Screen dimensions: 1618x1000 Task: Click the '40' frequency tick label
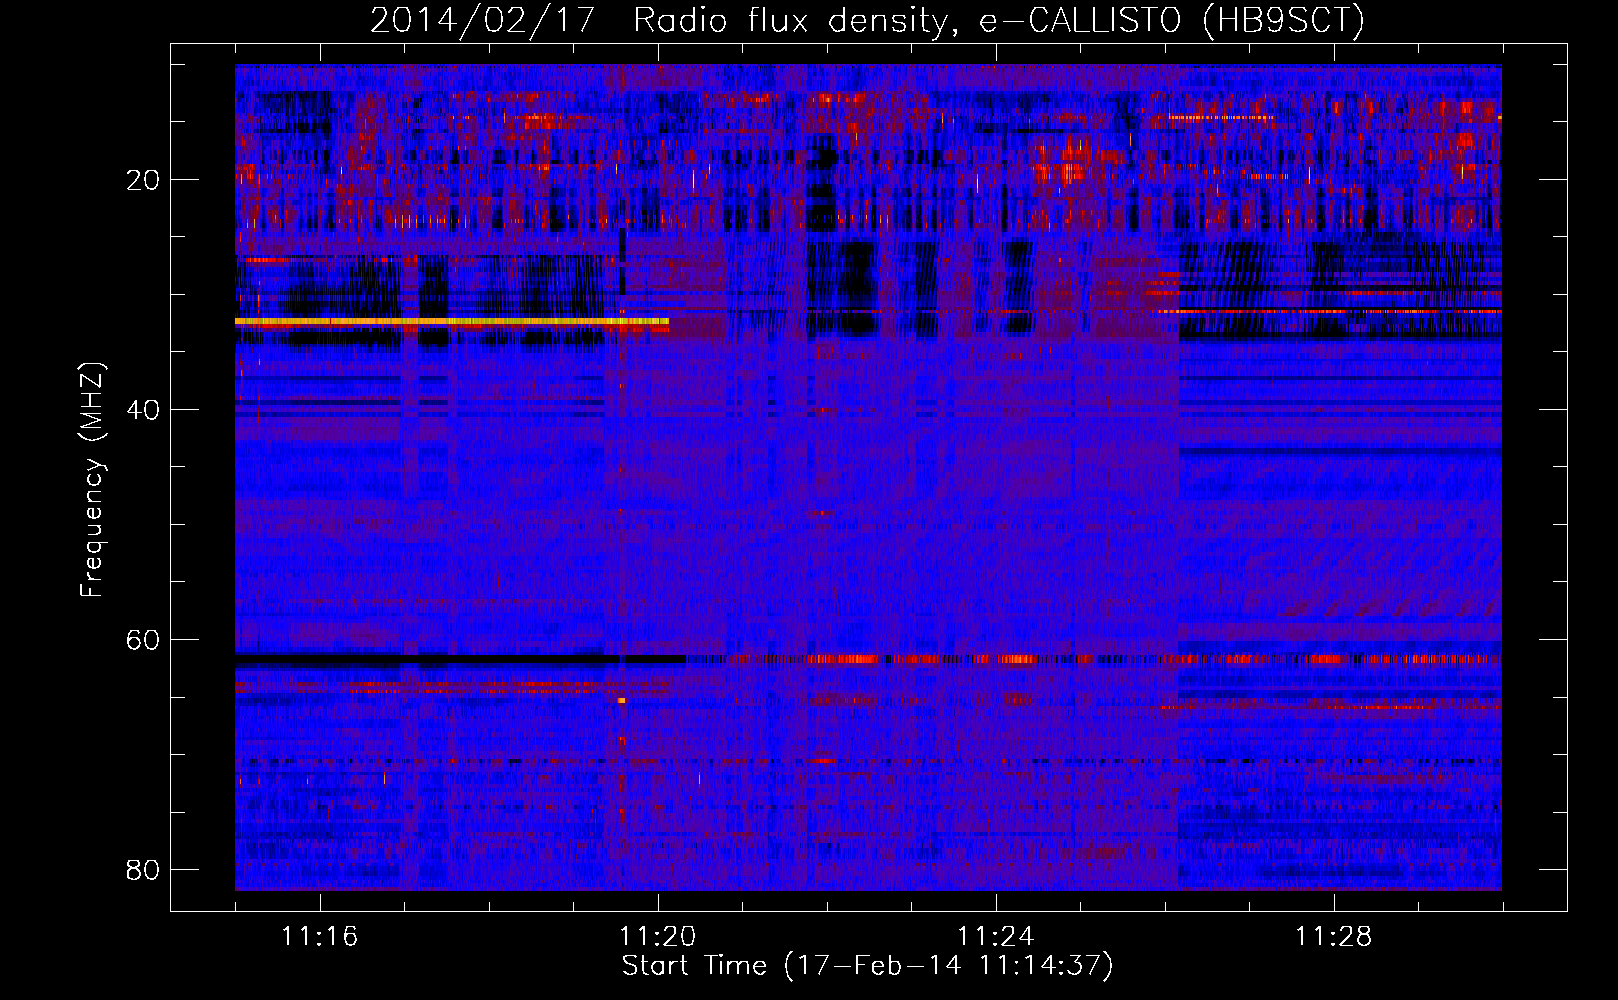(144, 410)
